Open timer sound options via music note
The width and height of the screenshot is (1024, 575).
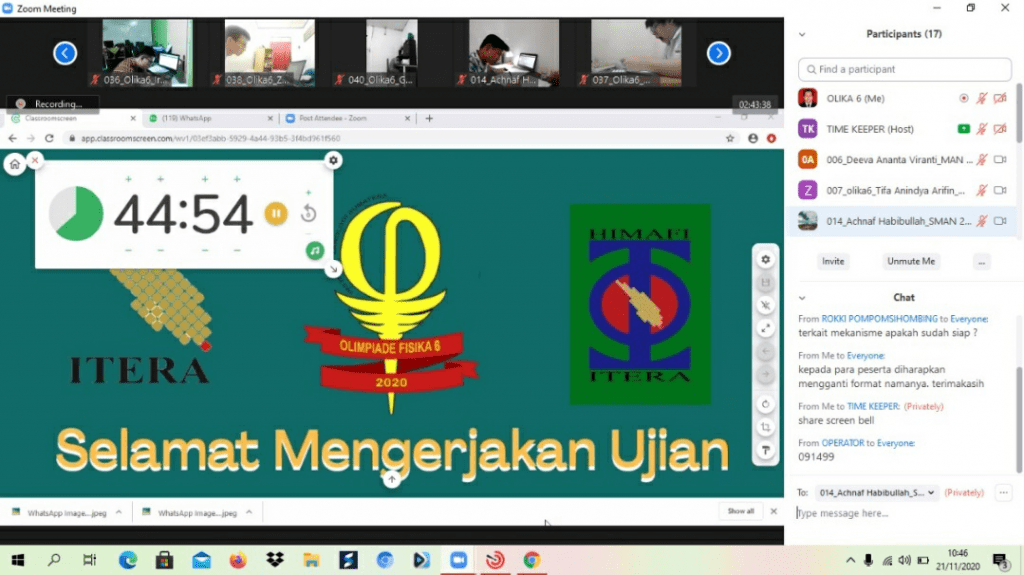click(315, 250)
